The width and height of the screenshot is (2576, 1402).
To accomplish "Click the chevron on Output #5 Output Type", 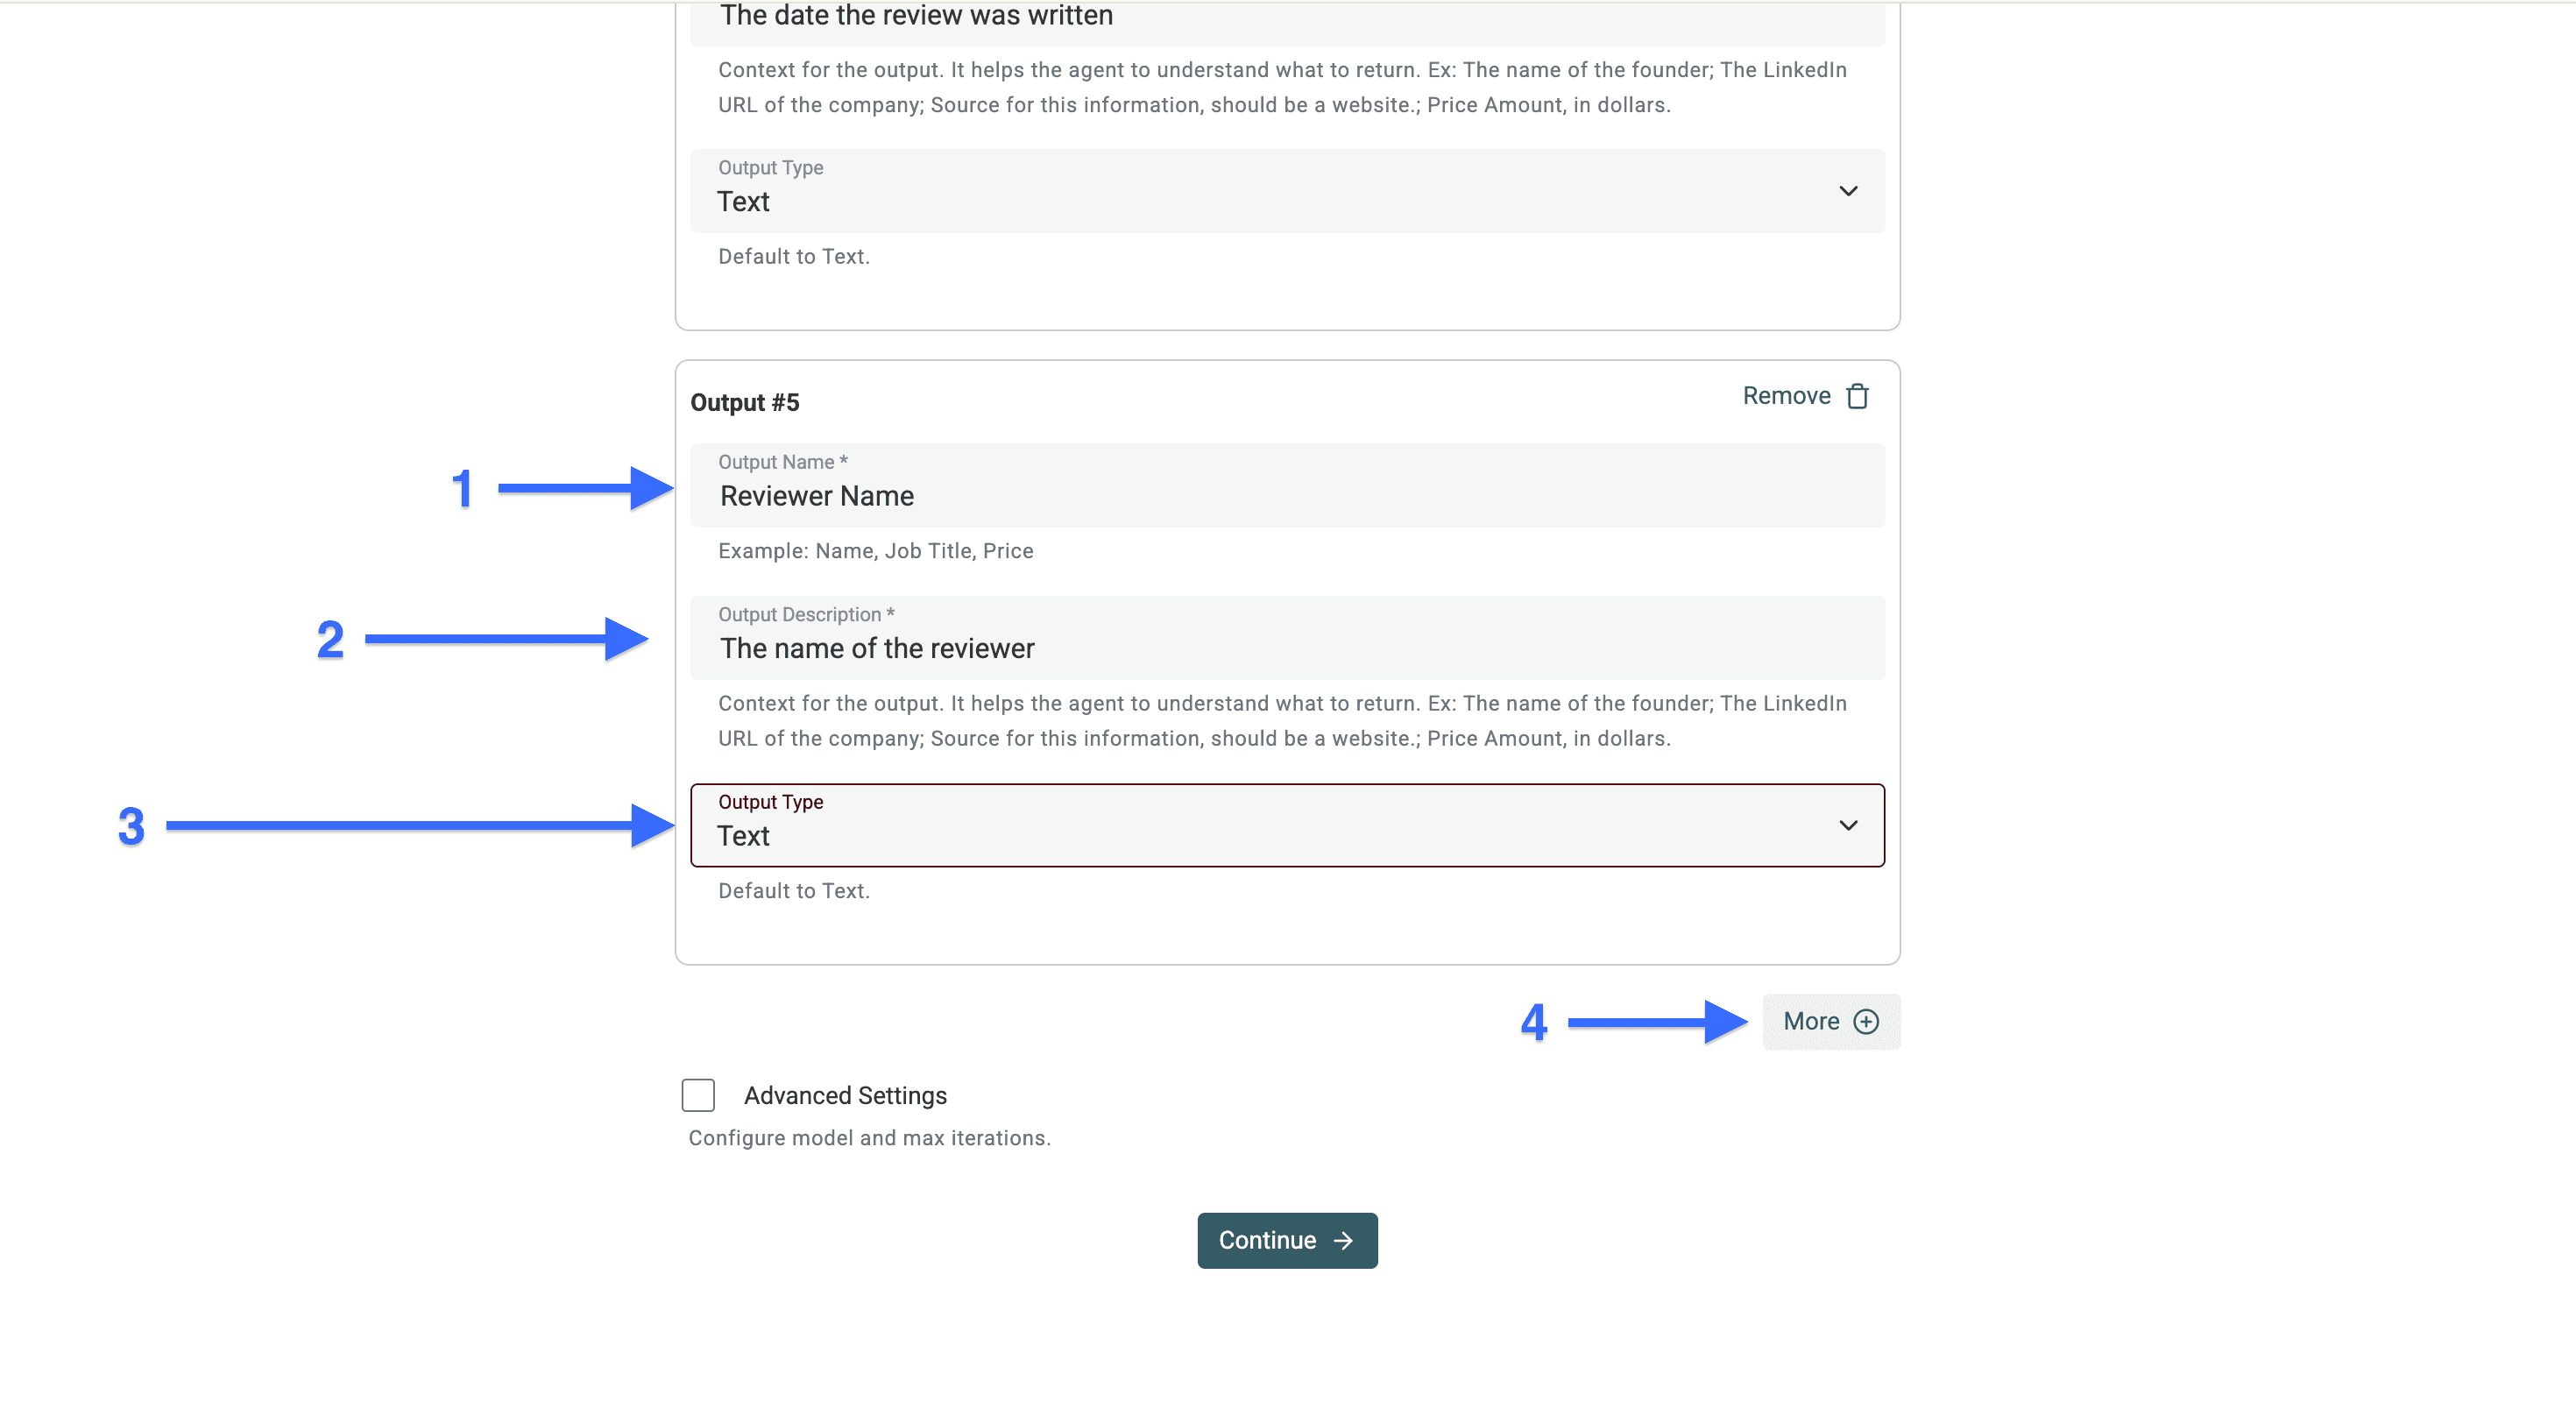I will [1849, 826].
